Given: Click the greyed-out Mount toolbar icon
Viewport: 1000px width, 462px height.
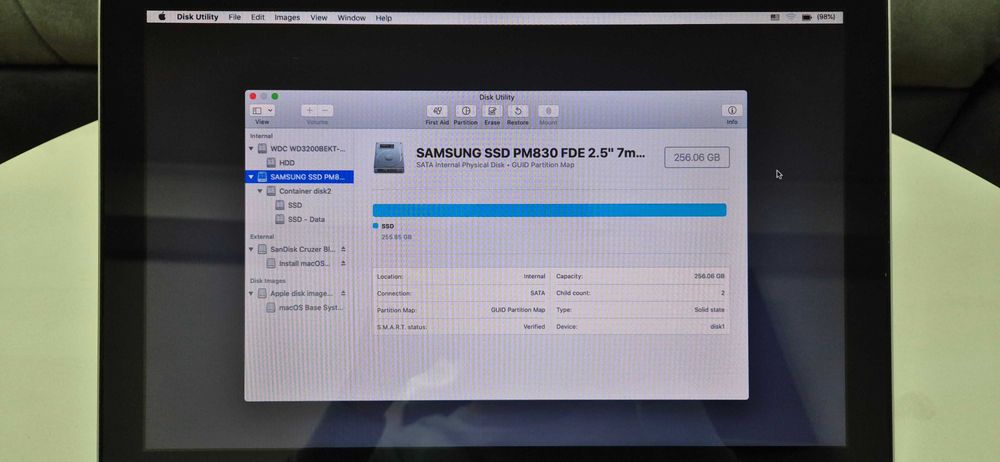Looking at the screenshot, I should (548, 111).
